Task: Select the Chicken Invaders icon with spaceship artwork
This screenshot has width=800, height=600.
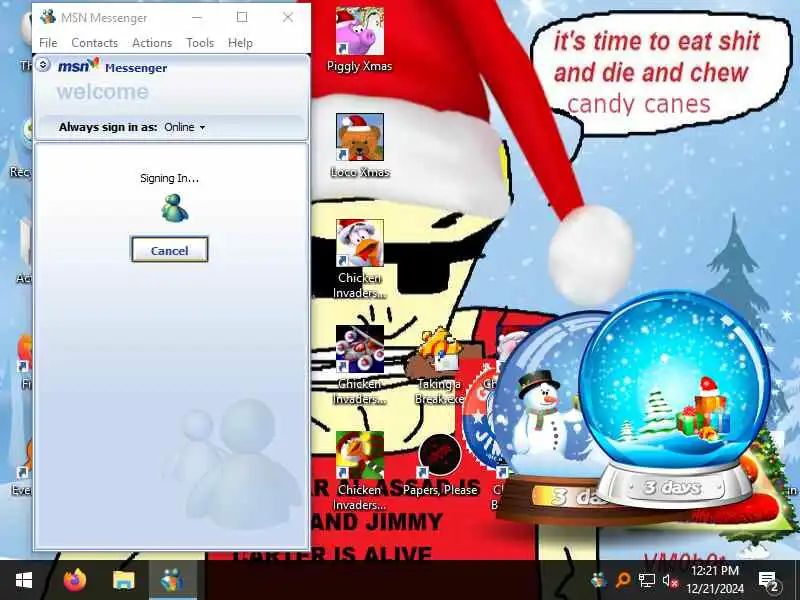Action: [360, 365]
